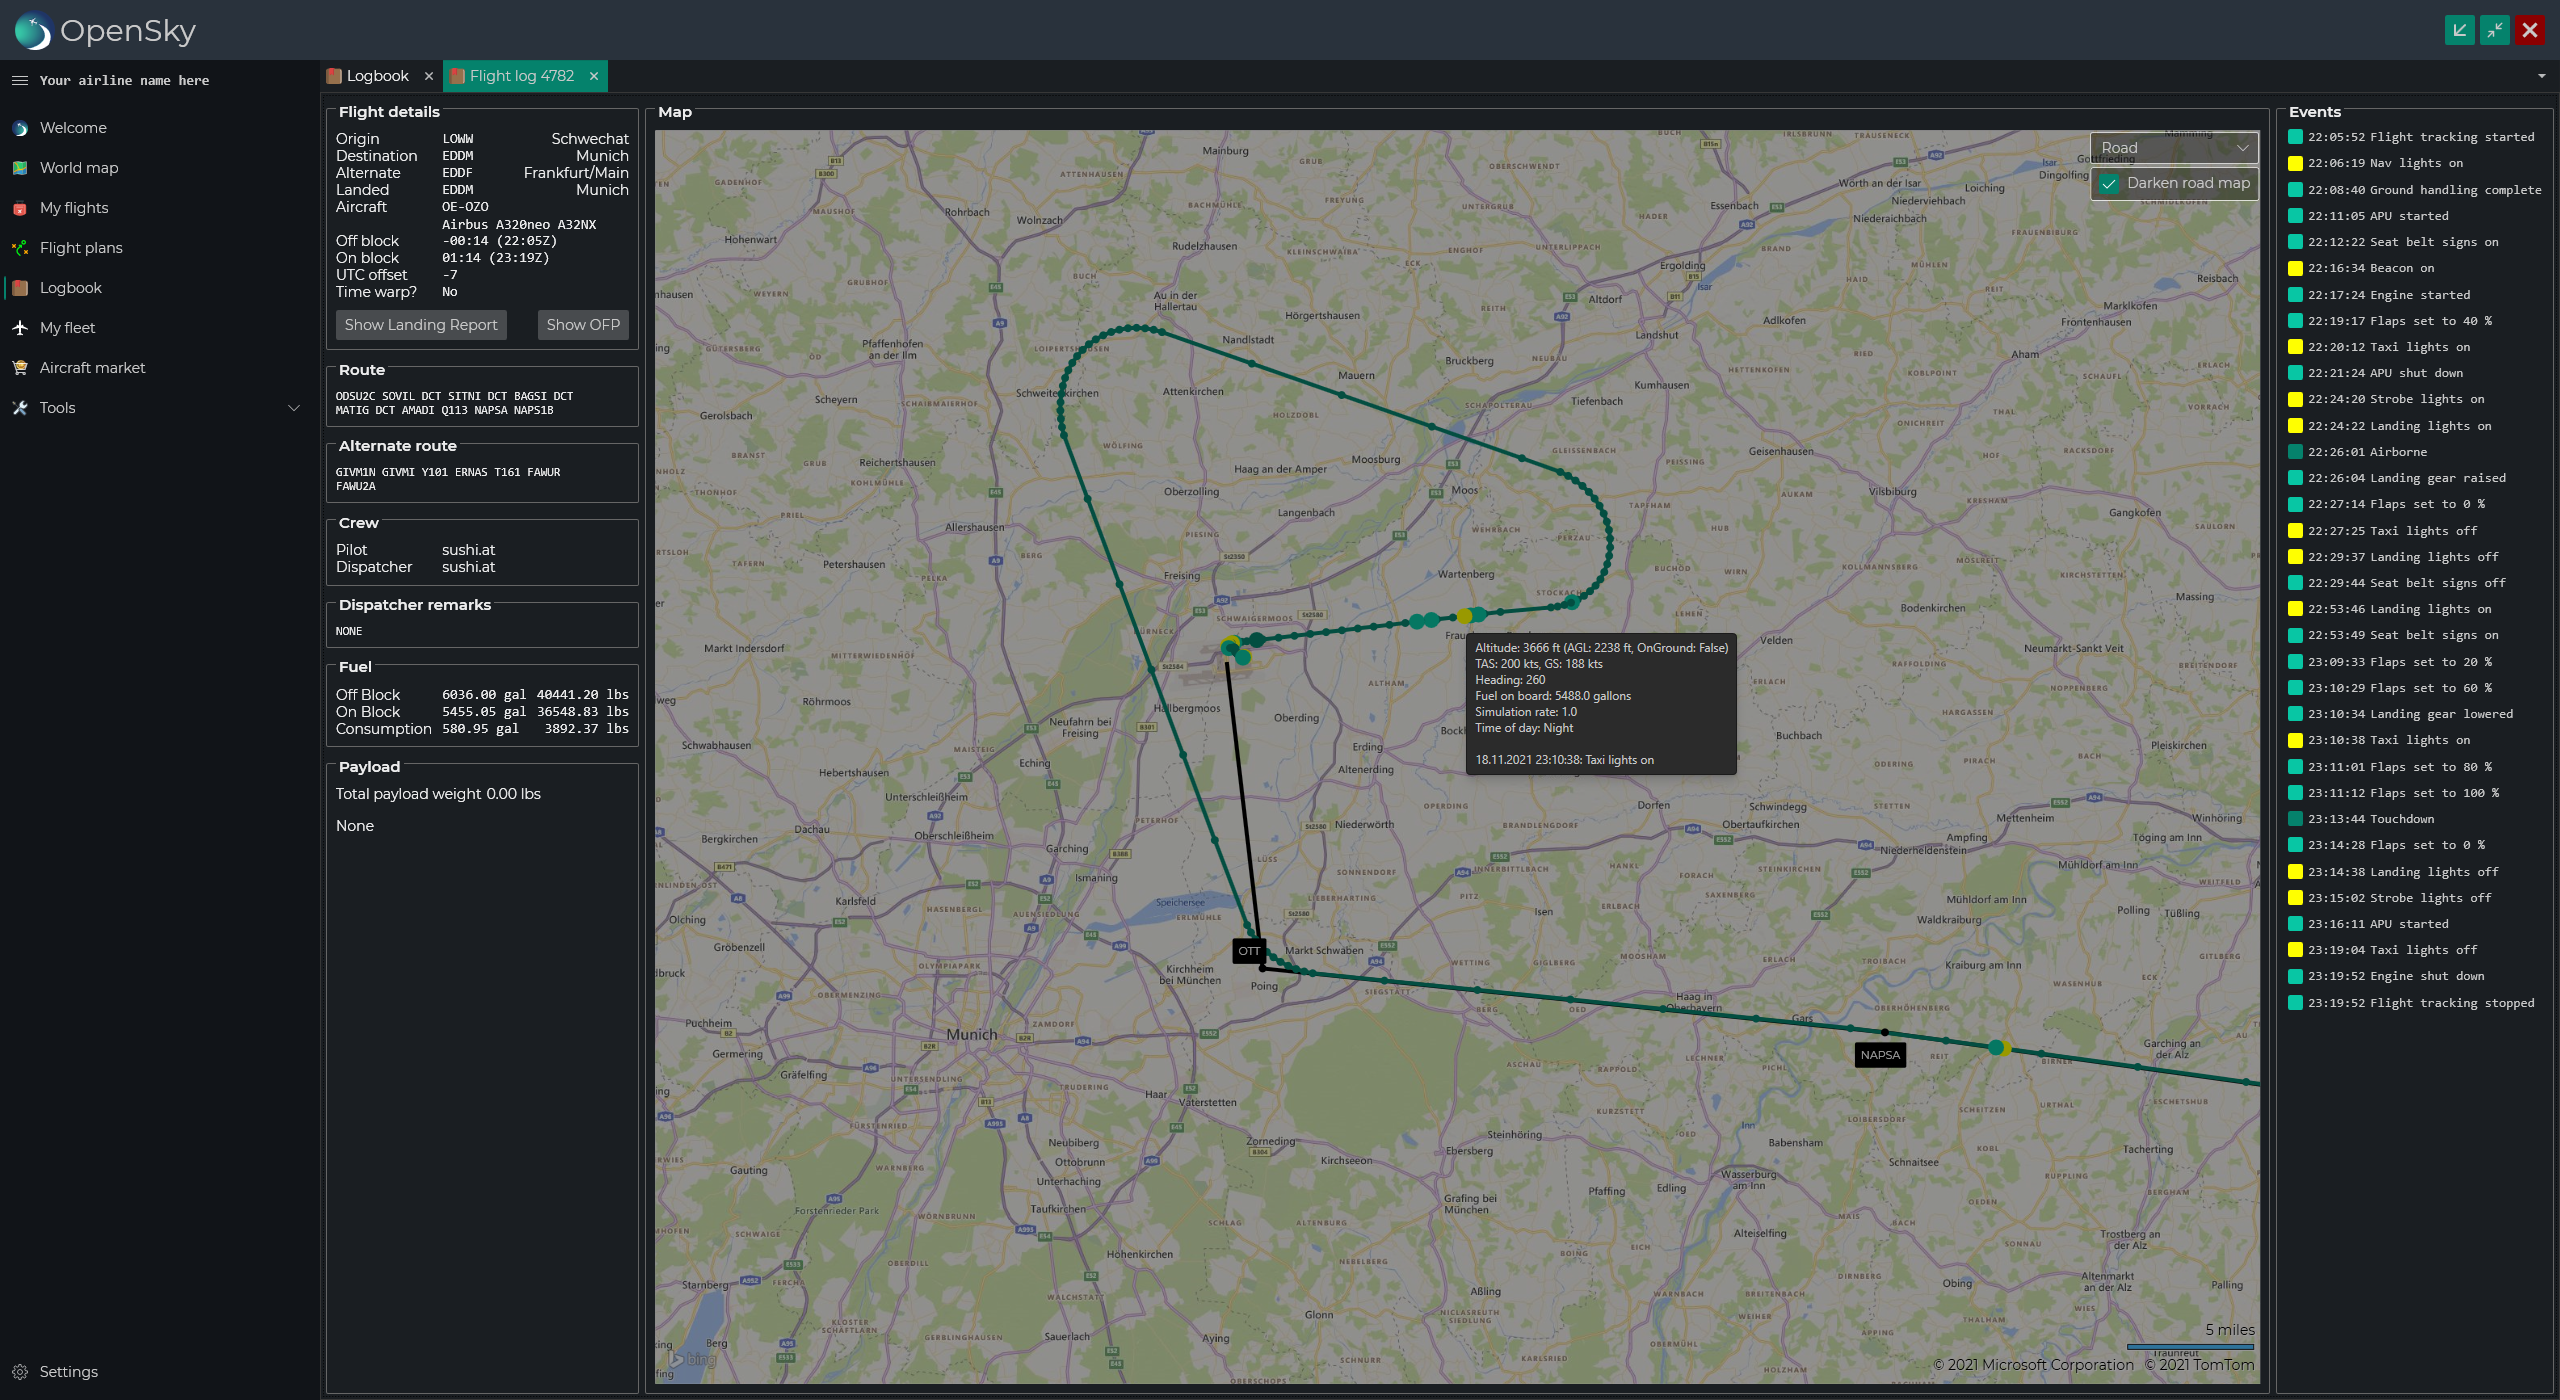Screen dimensions: 2560x1400
Task: Click the Show OFP button
Action: tap(583, 325)
